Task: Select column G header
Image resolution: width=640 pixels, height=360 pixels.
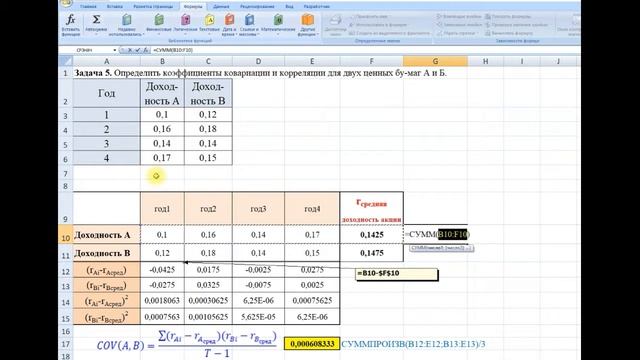Action: pyautogui.click(x=435, y=61)
